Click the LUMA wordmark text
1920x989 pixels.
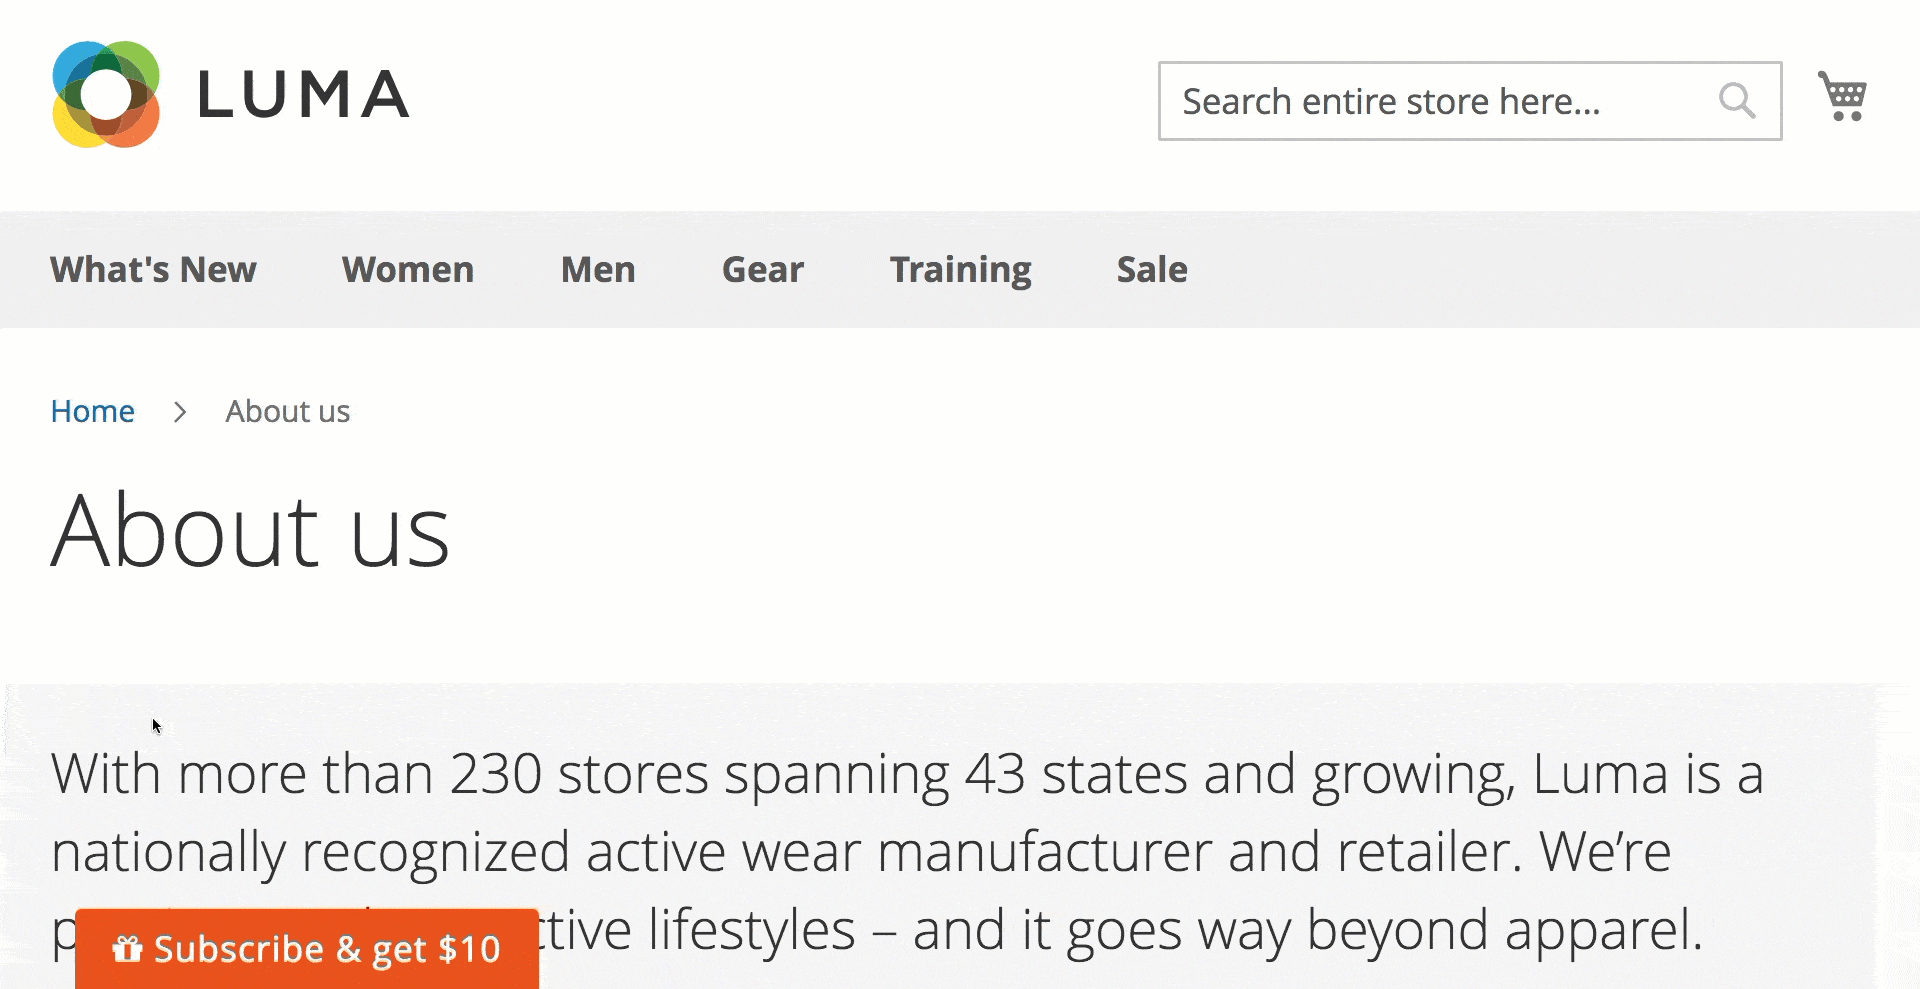click(303, 95)
